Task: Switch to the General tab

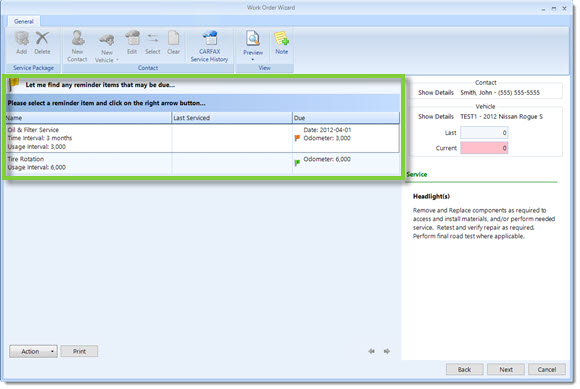Action: (24, 21)
